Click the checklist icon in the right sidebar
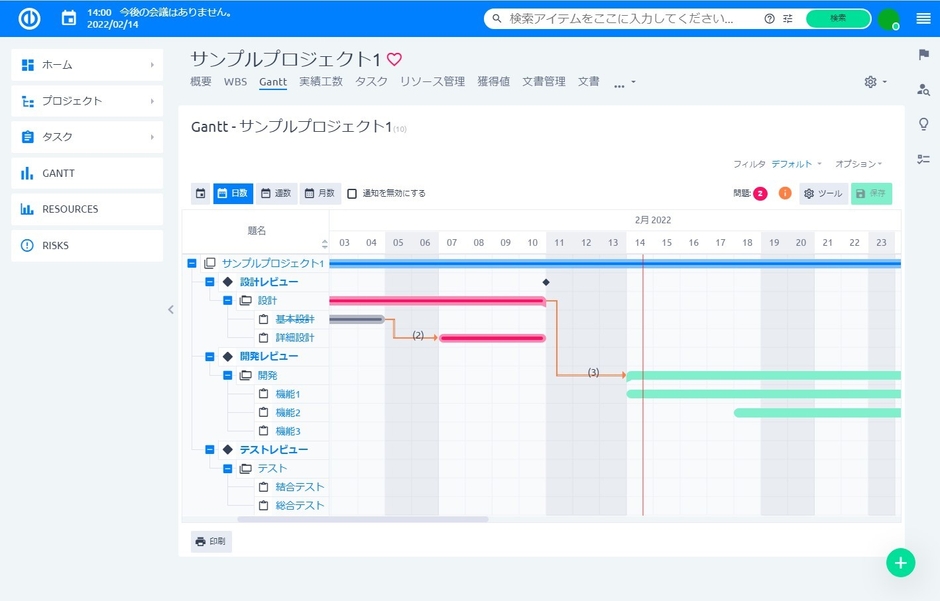The image size is (940, 601). pos(923,158)
